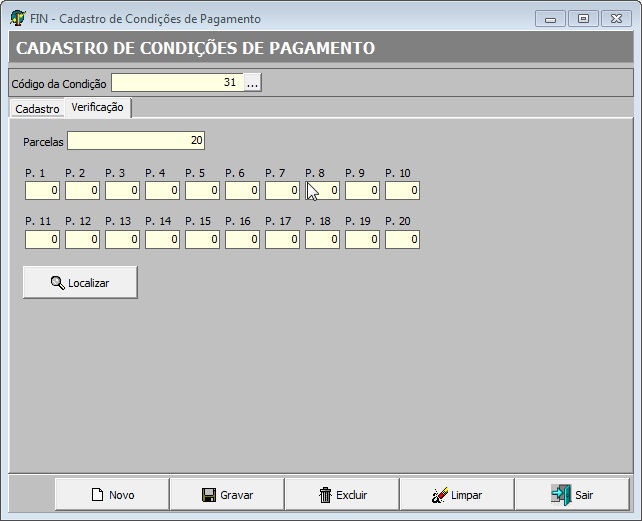Click the Excluir trash can icon
Screen dimensions: 642x521
(x=325, y=495)
